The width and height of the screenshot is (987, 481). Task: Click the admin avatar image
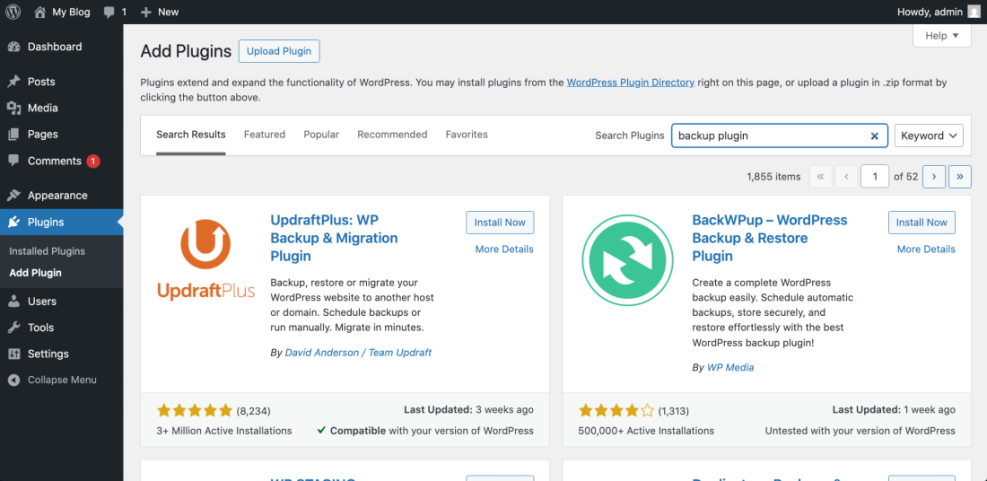click(x=974, y=12)
